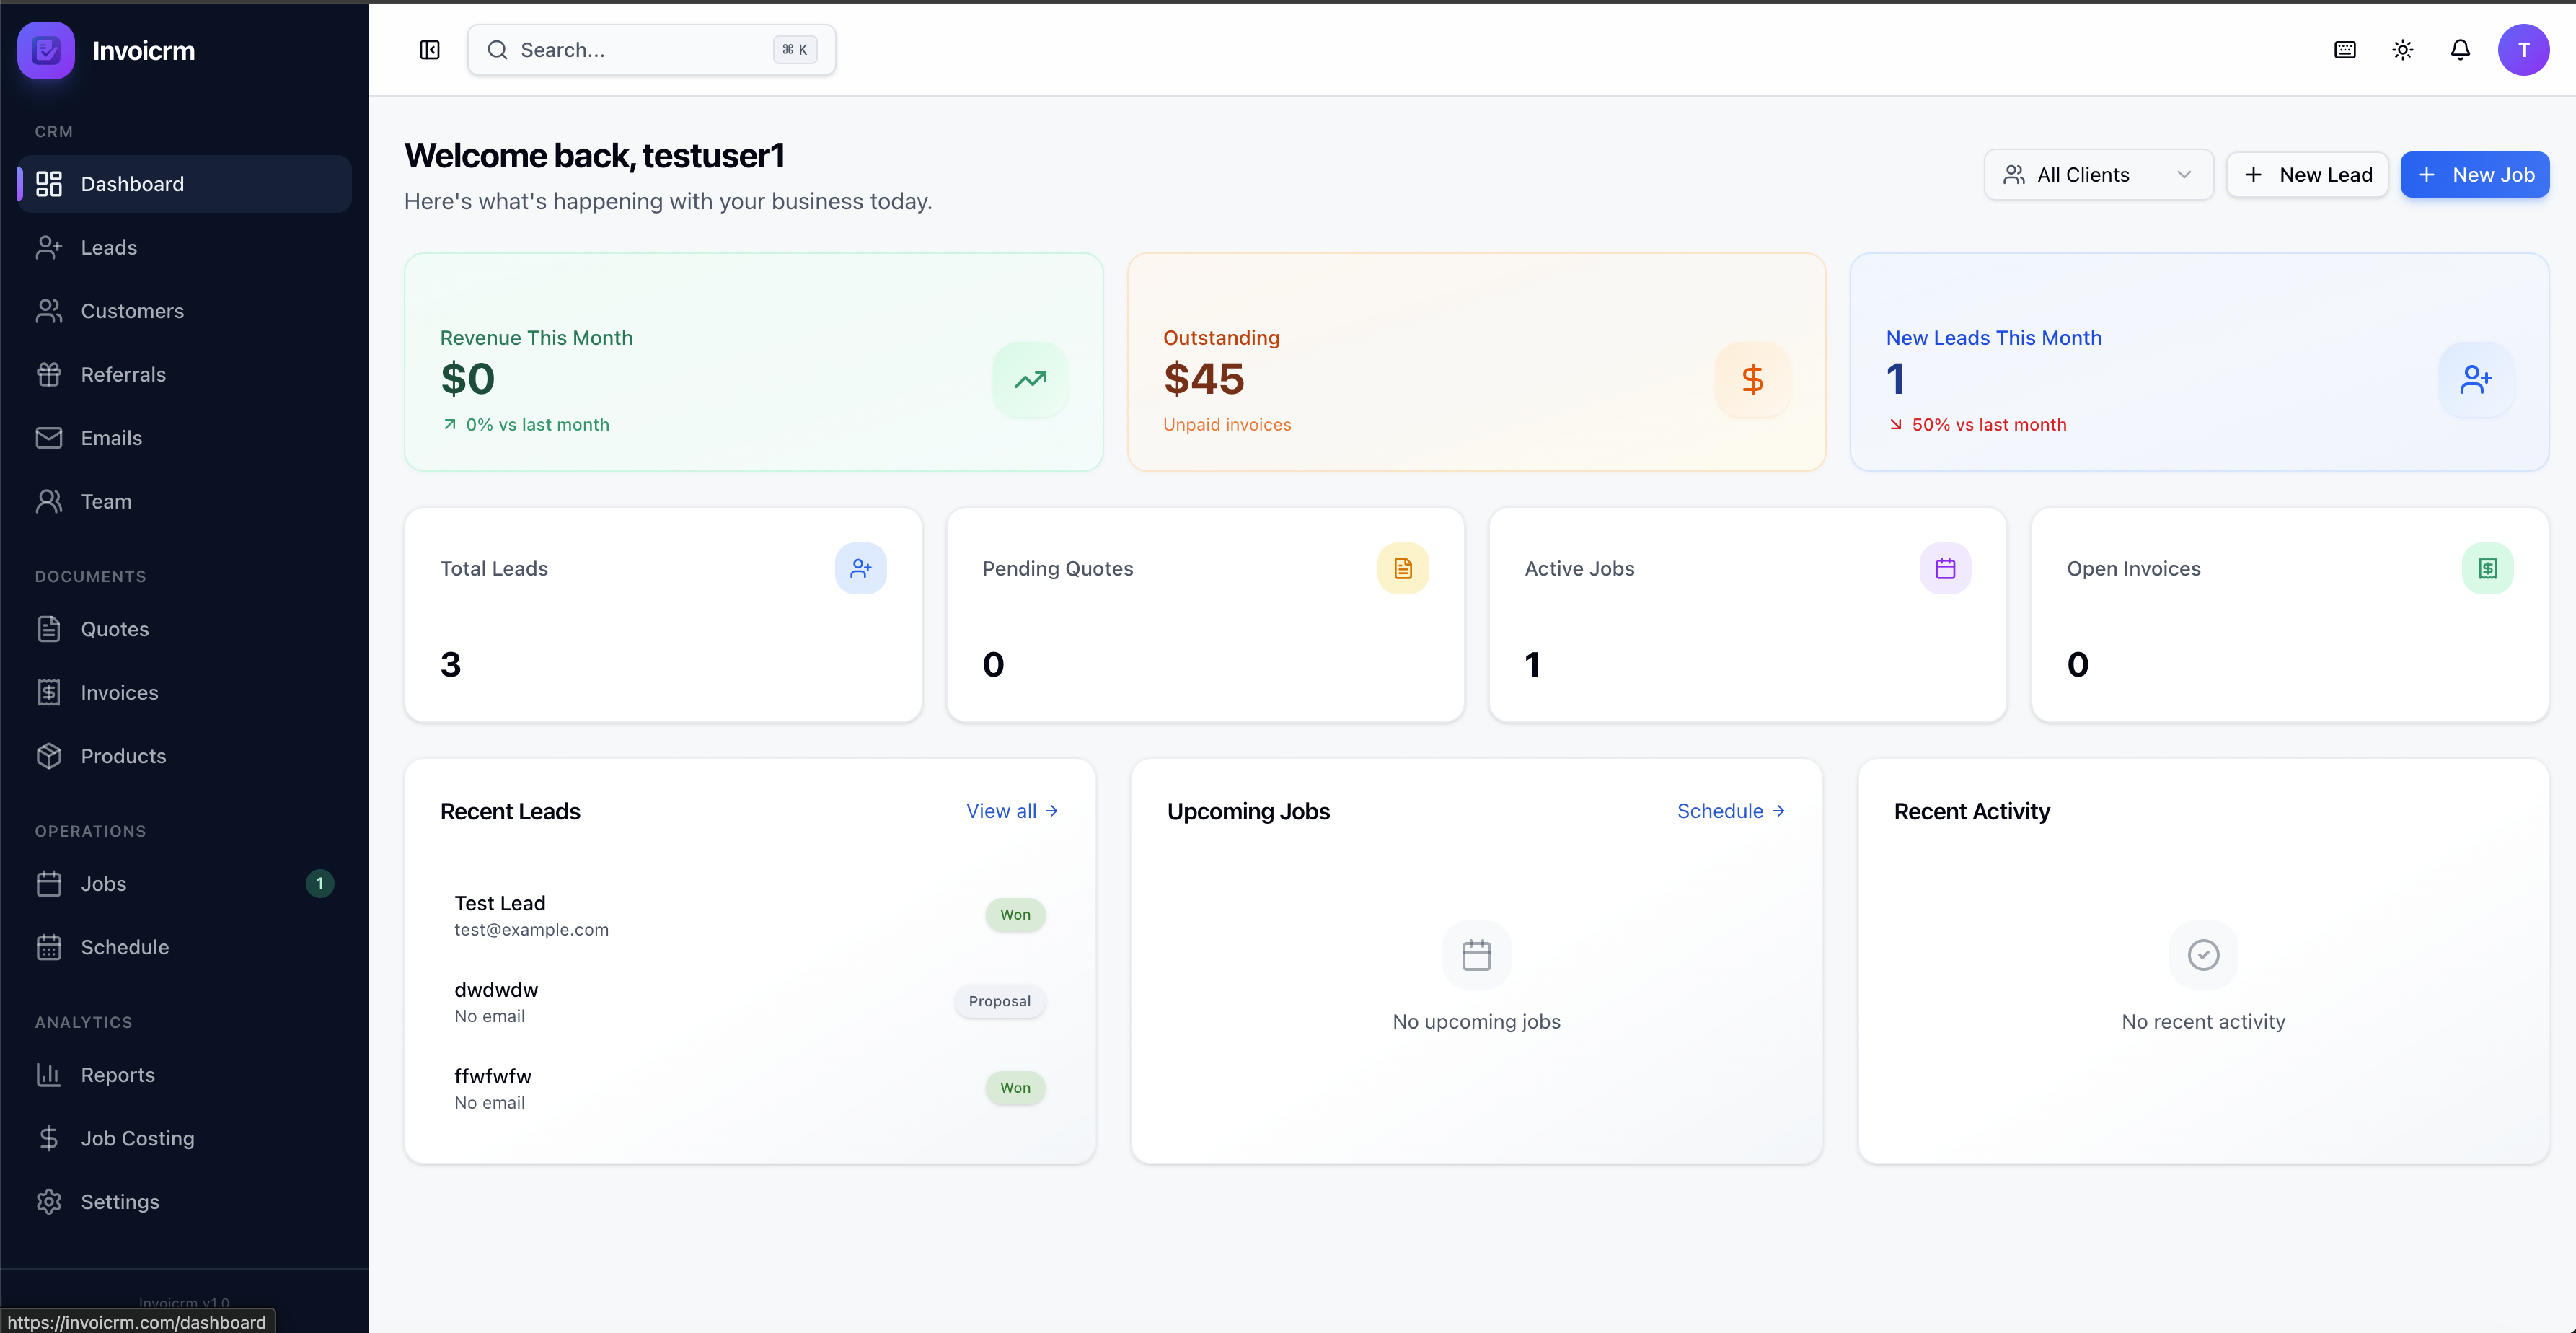Click the New Lead button
The width and height of the screenshot is (2576, 1333).
tap(2307, 174)
